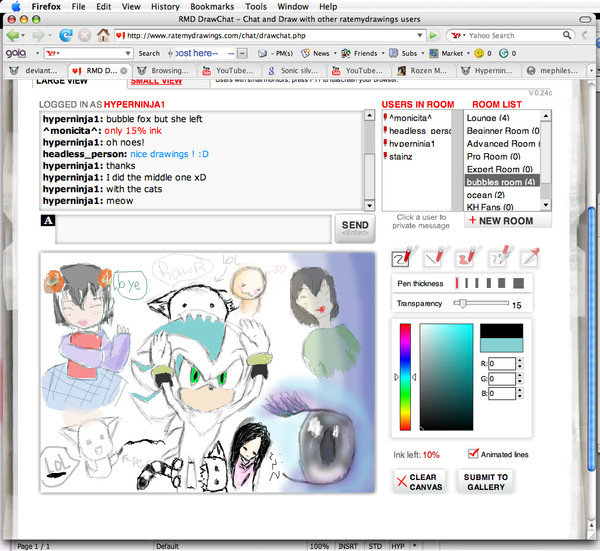Click the chat message input field
Screen dimensions: 600x551
[x=194, y=229]
